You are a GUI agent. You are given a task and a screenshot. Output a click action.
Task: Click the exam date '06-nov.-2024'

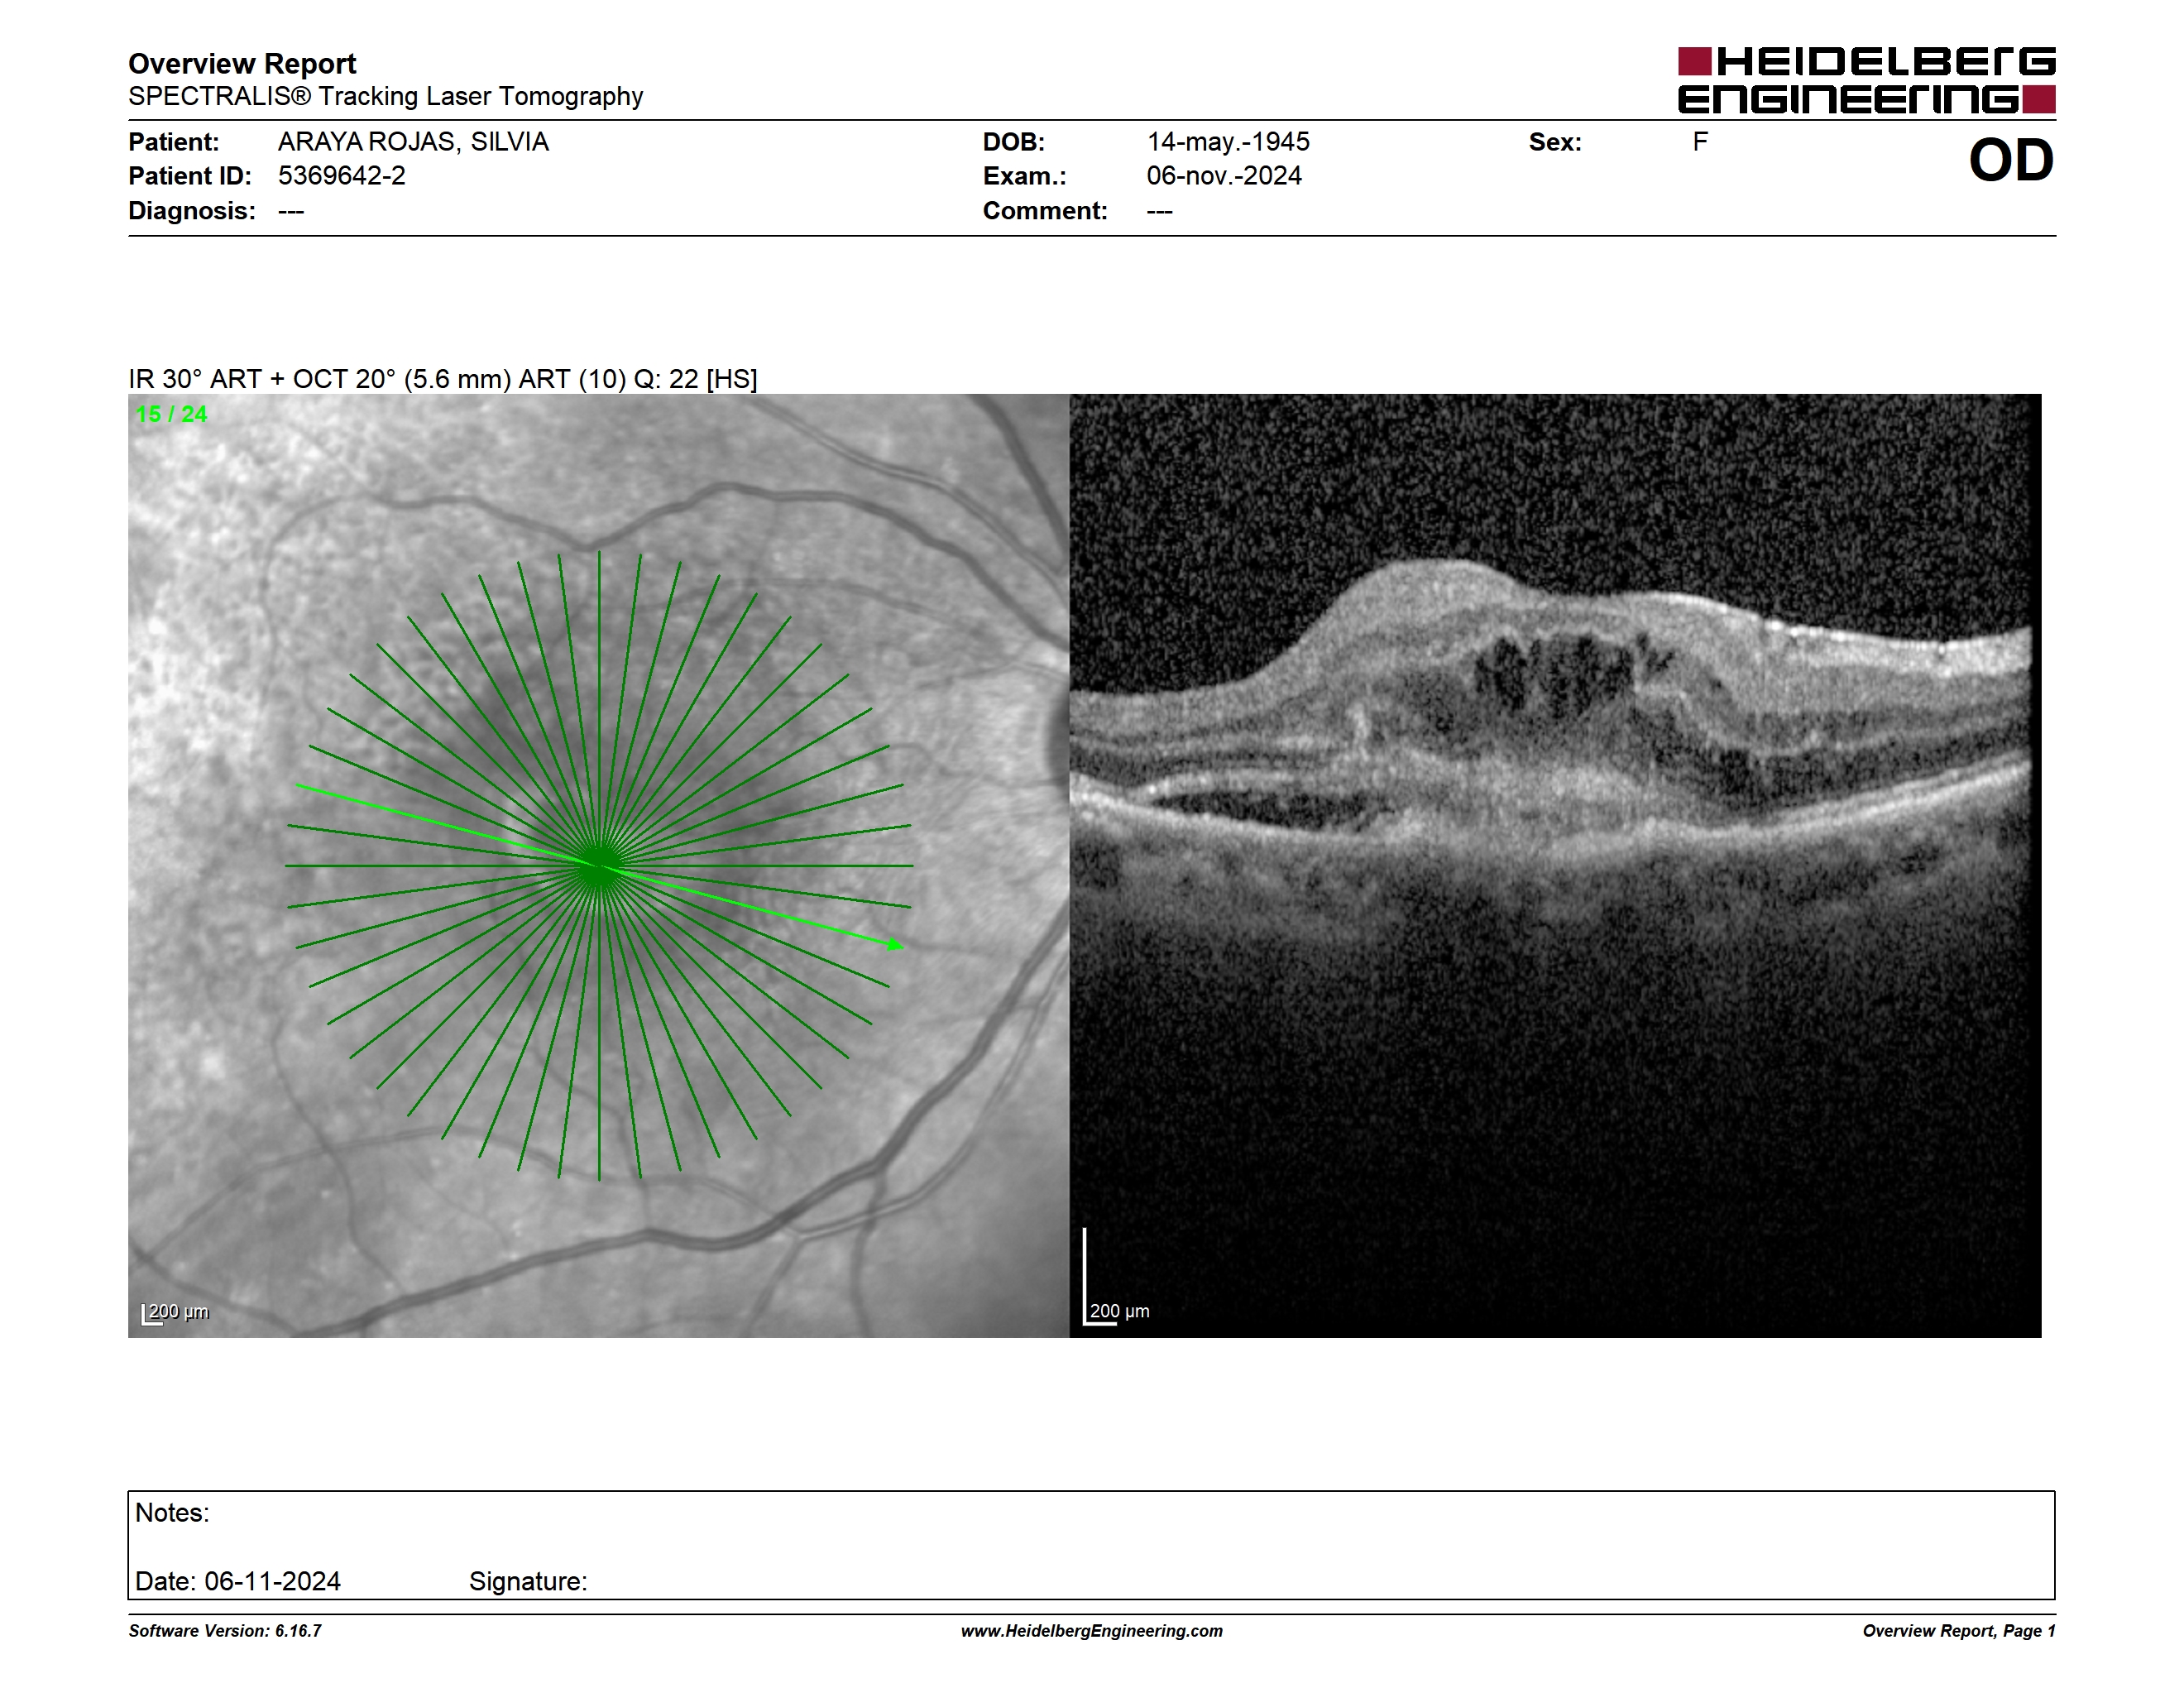[x=1224, y=176]
